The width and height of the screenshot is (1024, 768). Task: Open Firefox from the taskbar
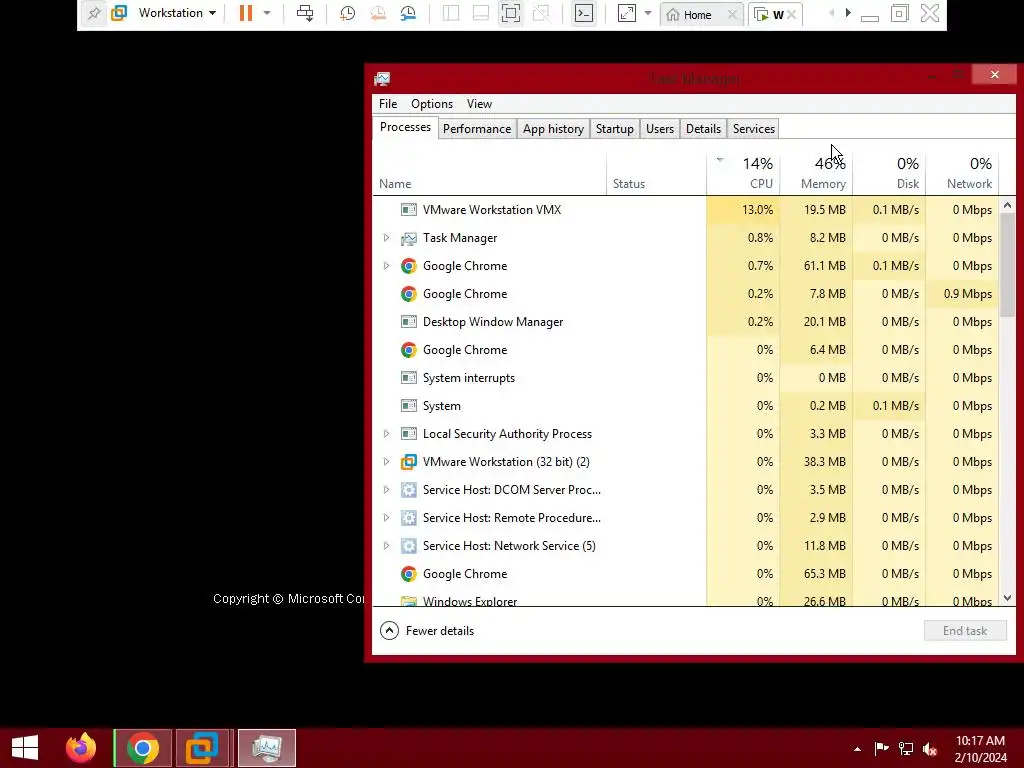pos(81,748)
